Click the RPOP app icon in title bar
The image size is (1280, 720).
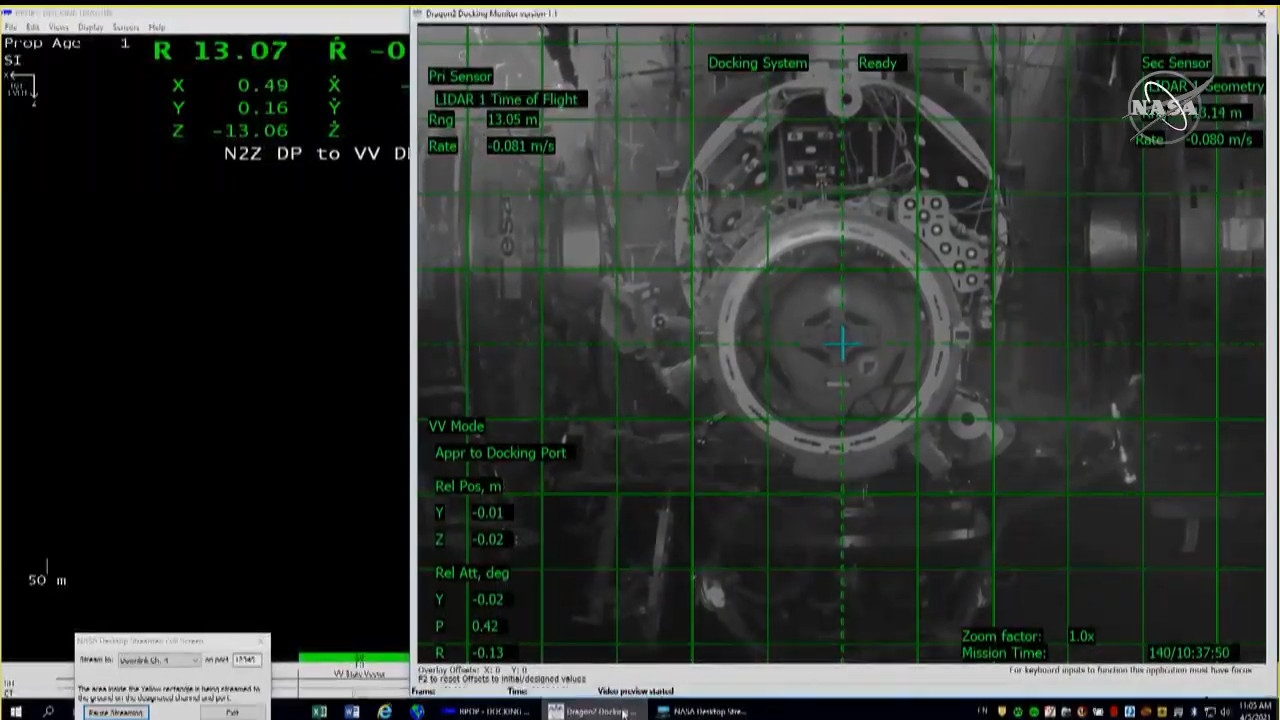tap(6, 13)
